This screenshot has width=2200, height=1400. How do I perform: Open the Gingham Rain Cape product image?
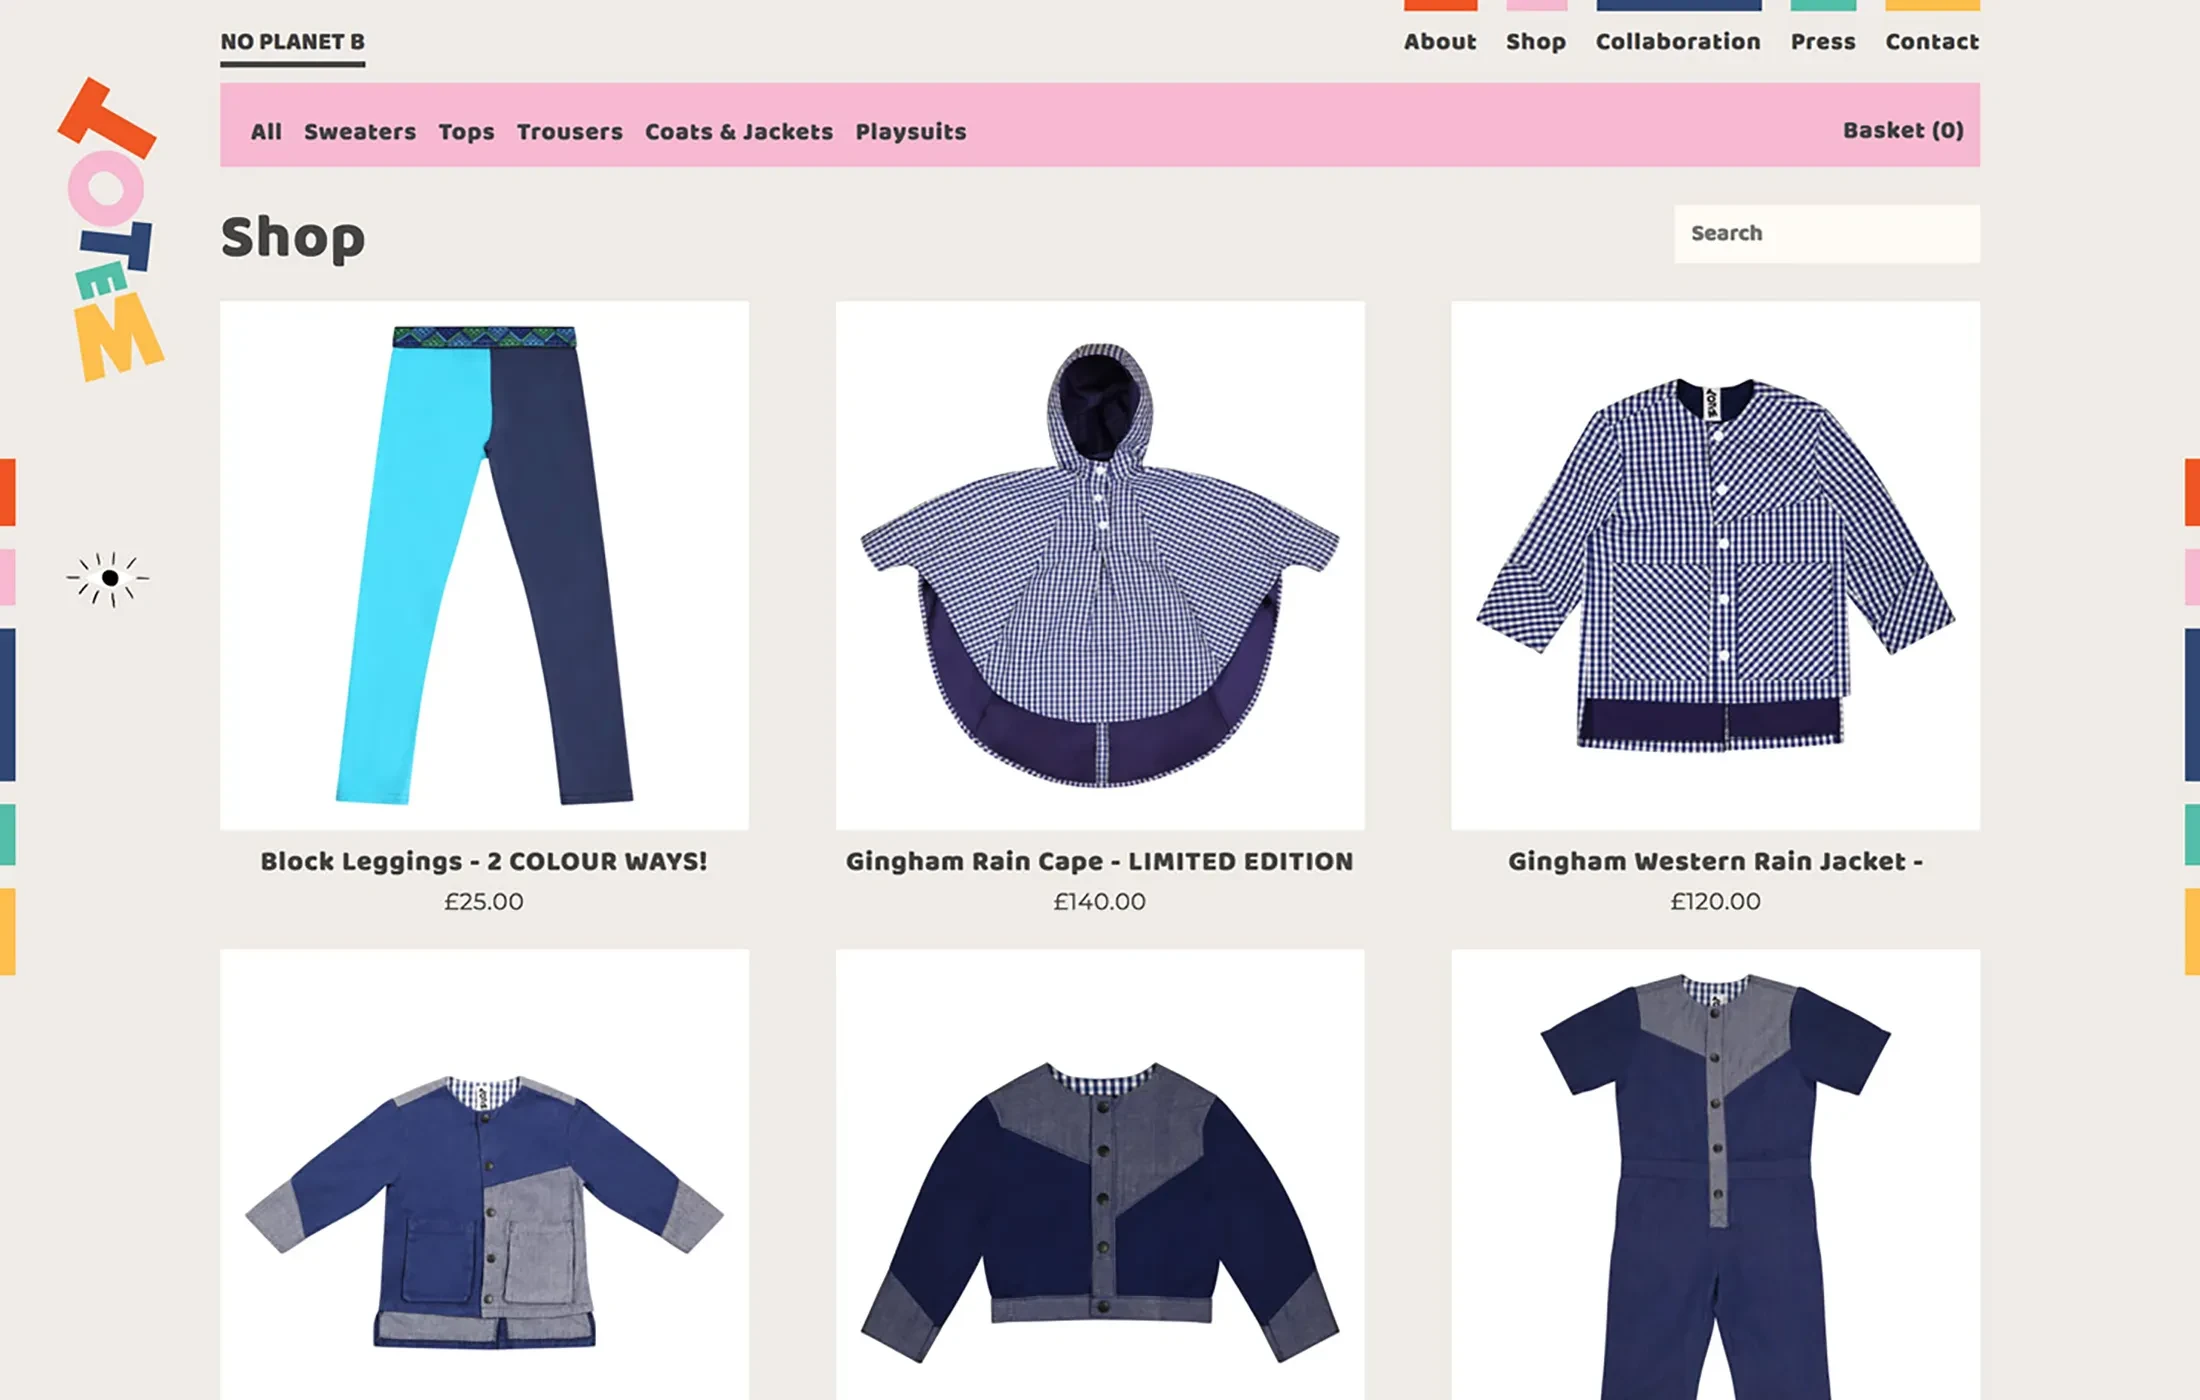tap(1098, 560)
